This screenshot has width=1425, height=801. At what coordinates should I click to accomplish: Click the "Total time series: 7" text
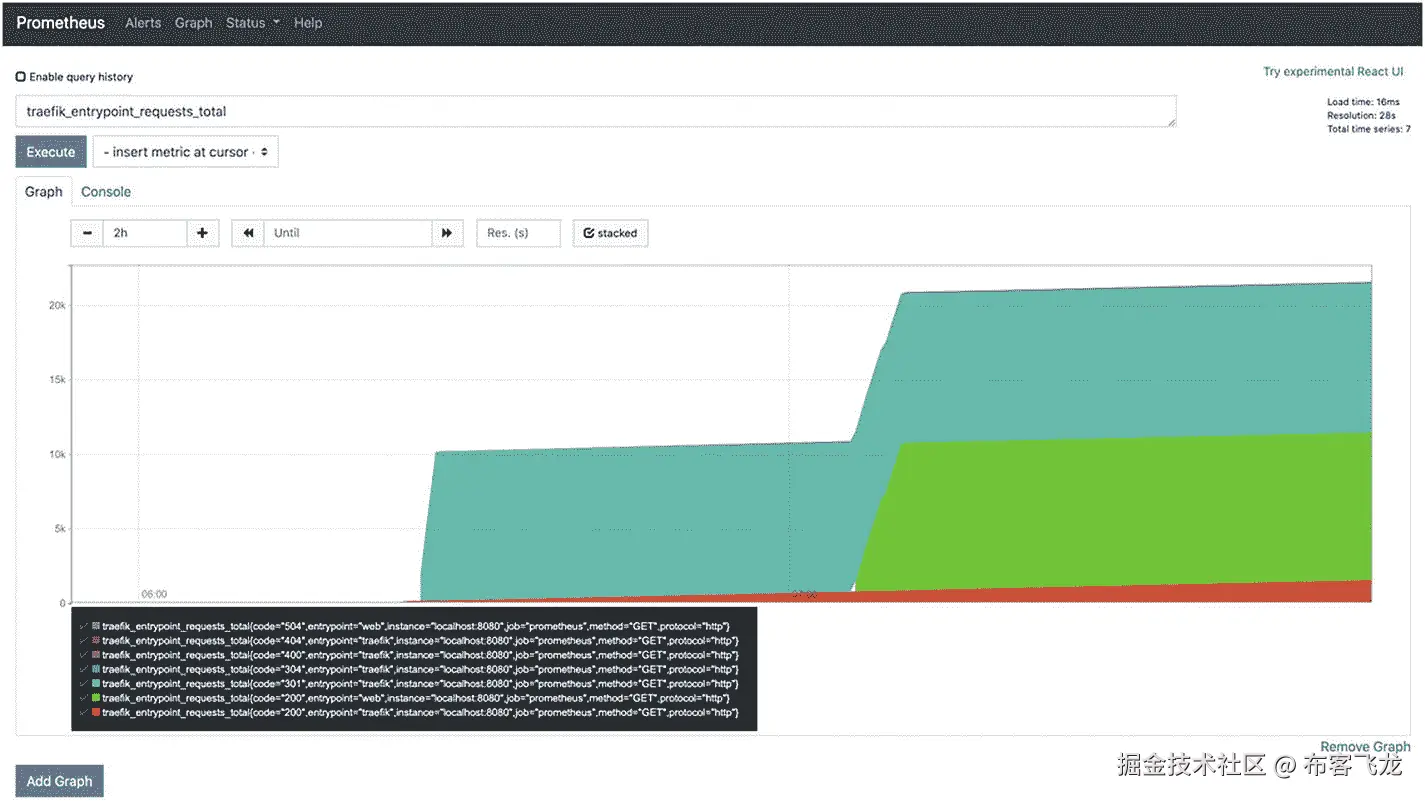pyautogui.click(x=1369, y=129)
